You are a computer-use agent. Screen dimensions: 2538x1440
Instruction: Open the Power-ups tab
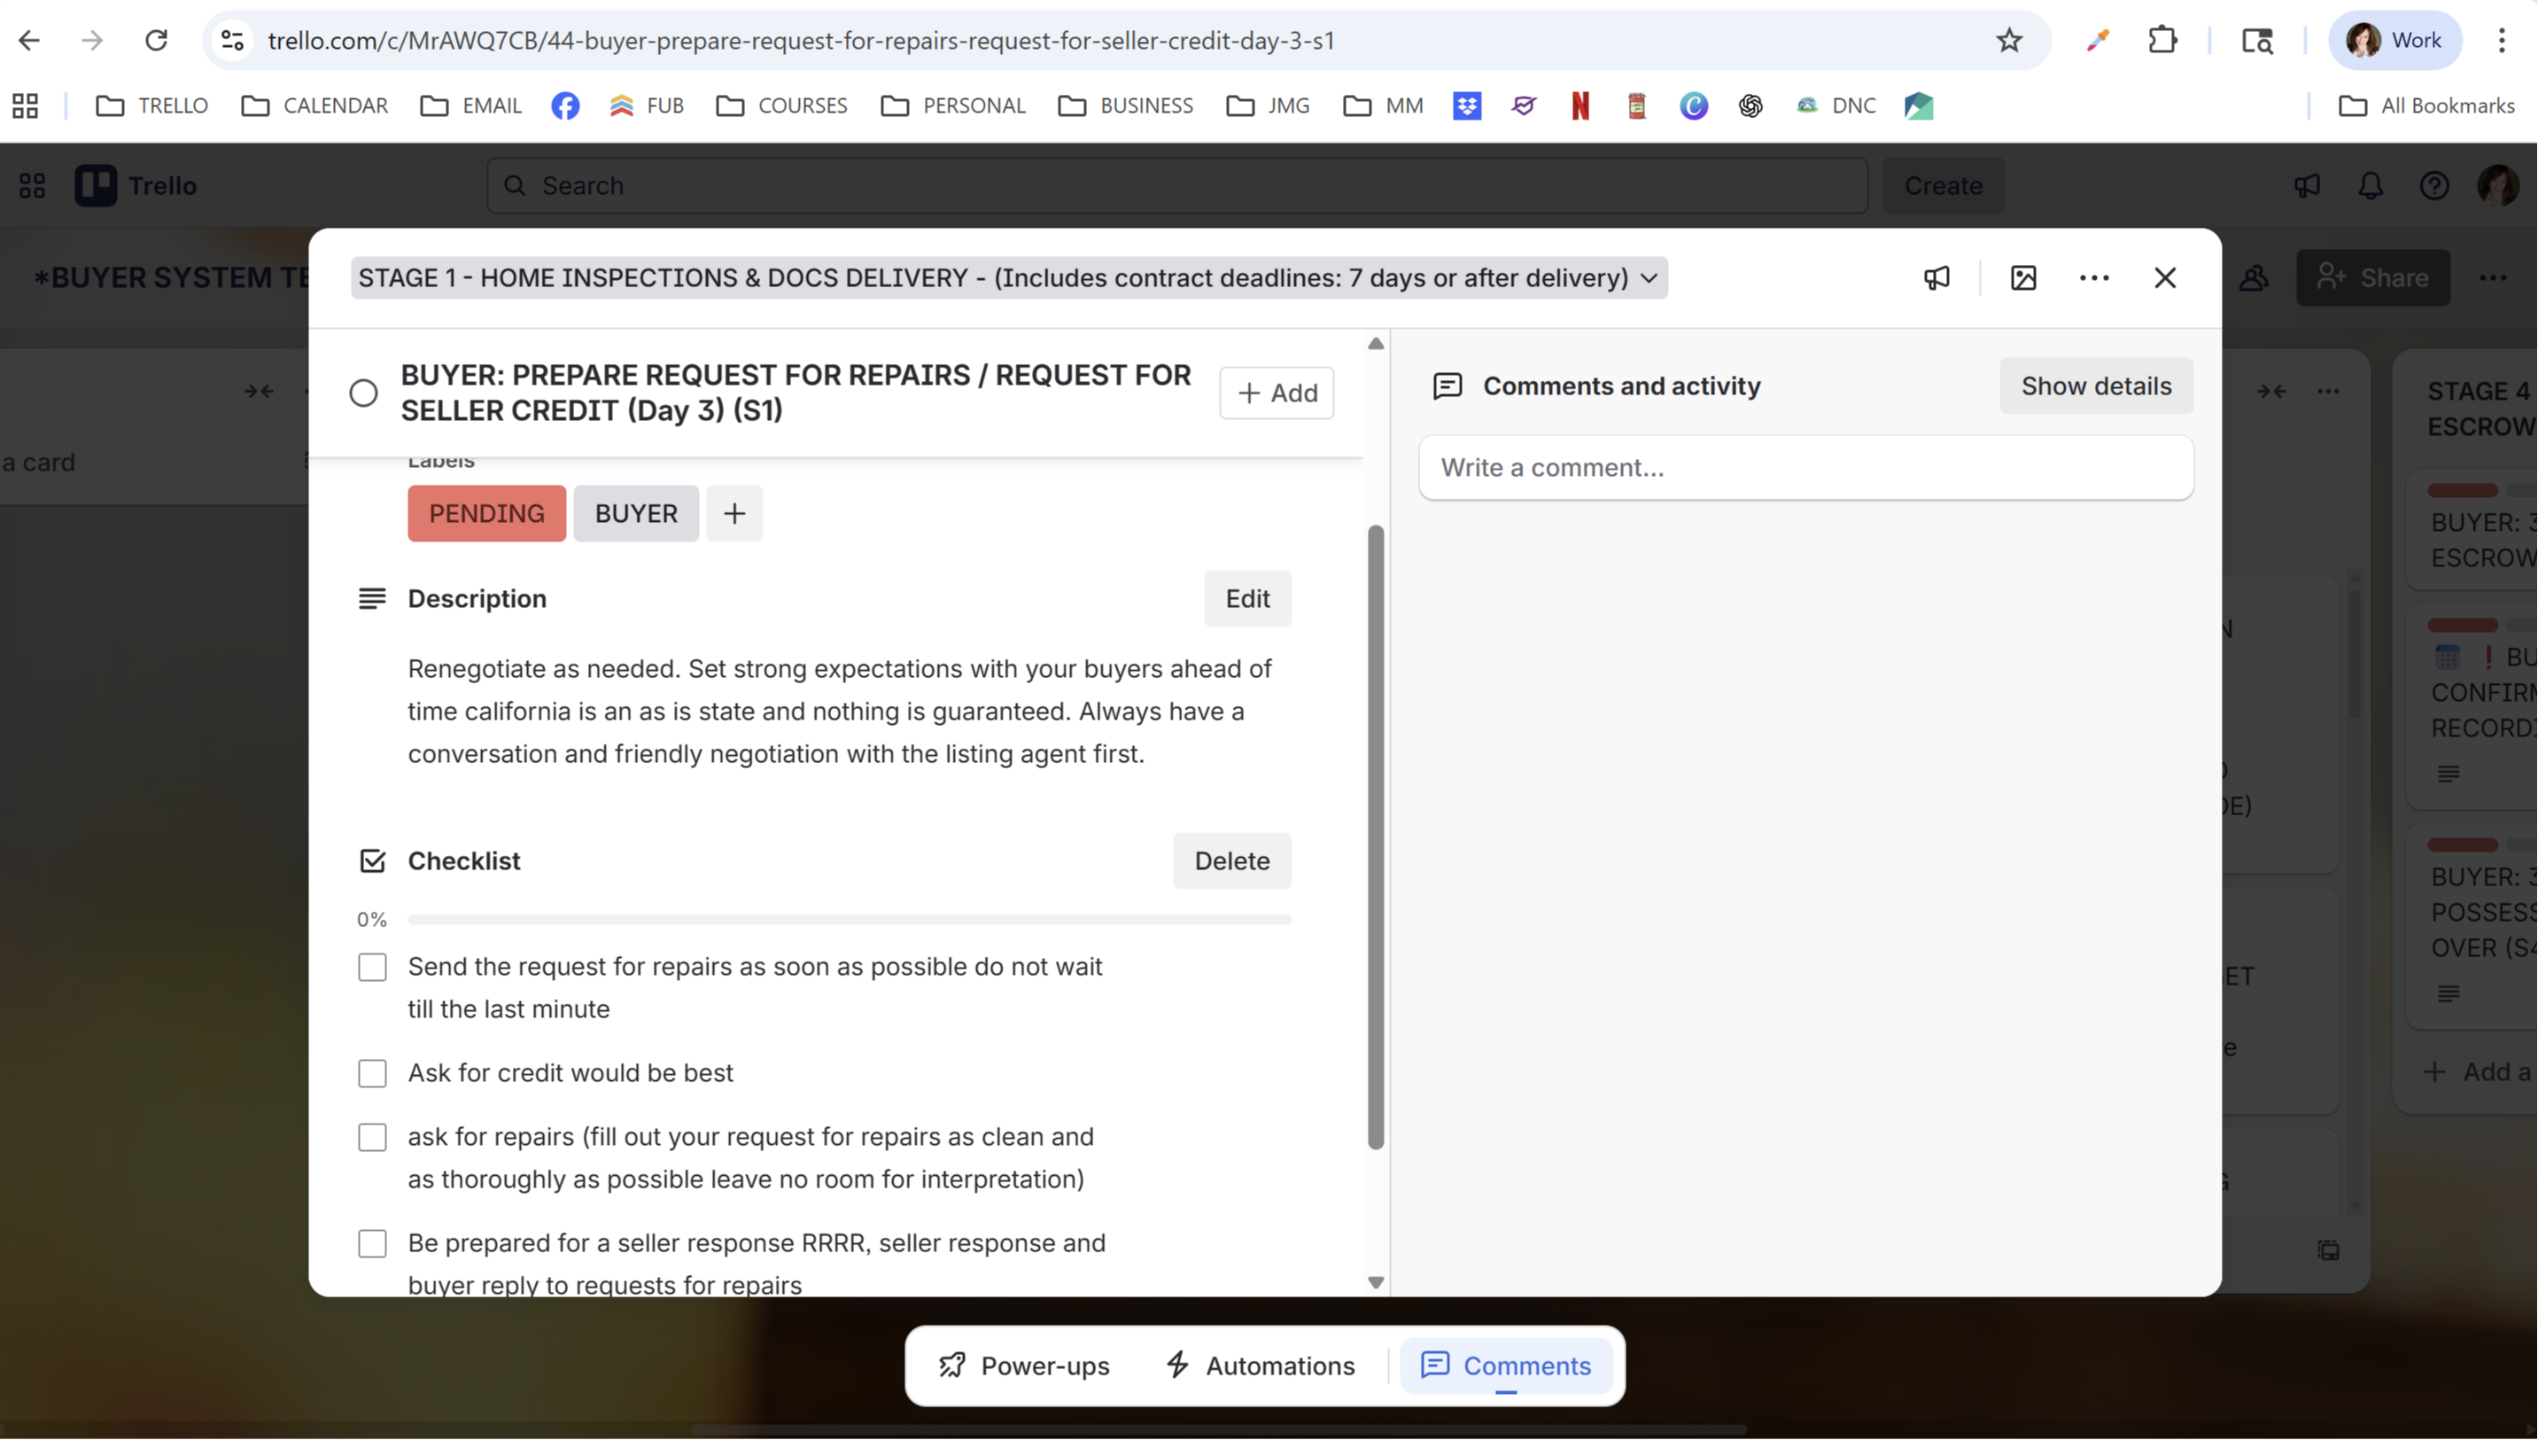tap(1024, 1365)
